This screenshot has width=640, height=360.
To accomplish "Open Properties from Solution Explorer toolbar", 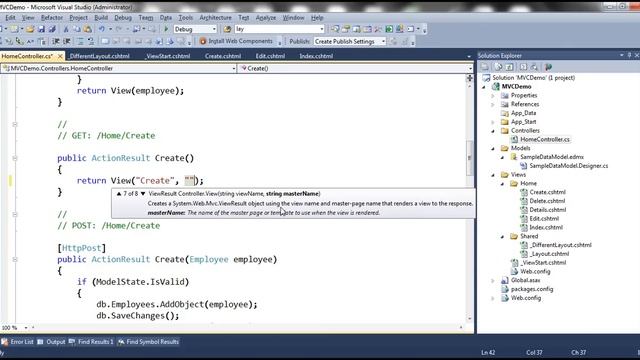I will pyautogui.click(x=485, y=67).
